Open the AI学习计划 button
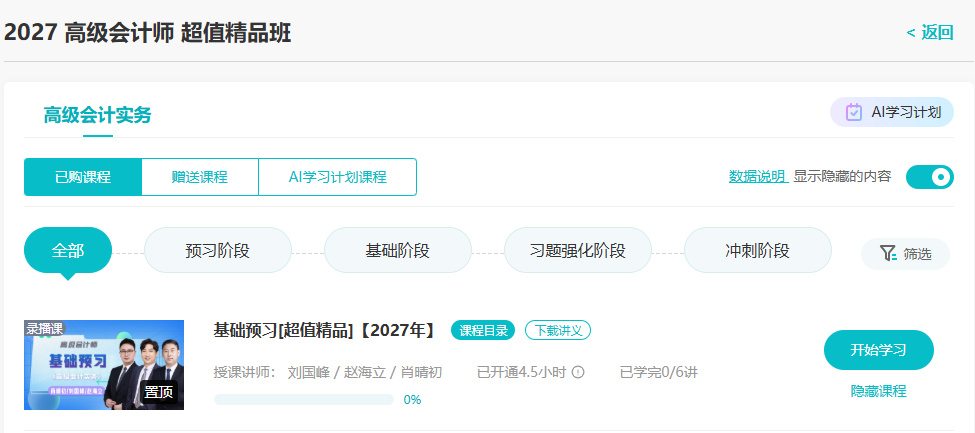 point(892,112)
